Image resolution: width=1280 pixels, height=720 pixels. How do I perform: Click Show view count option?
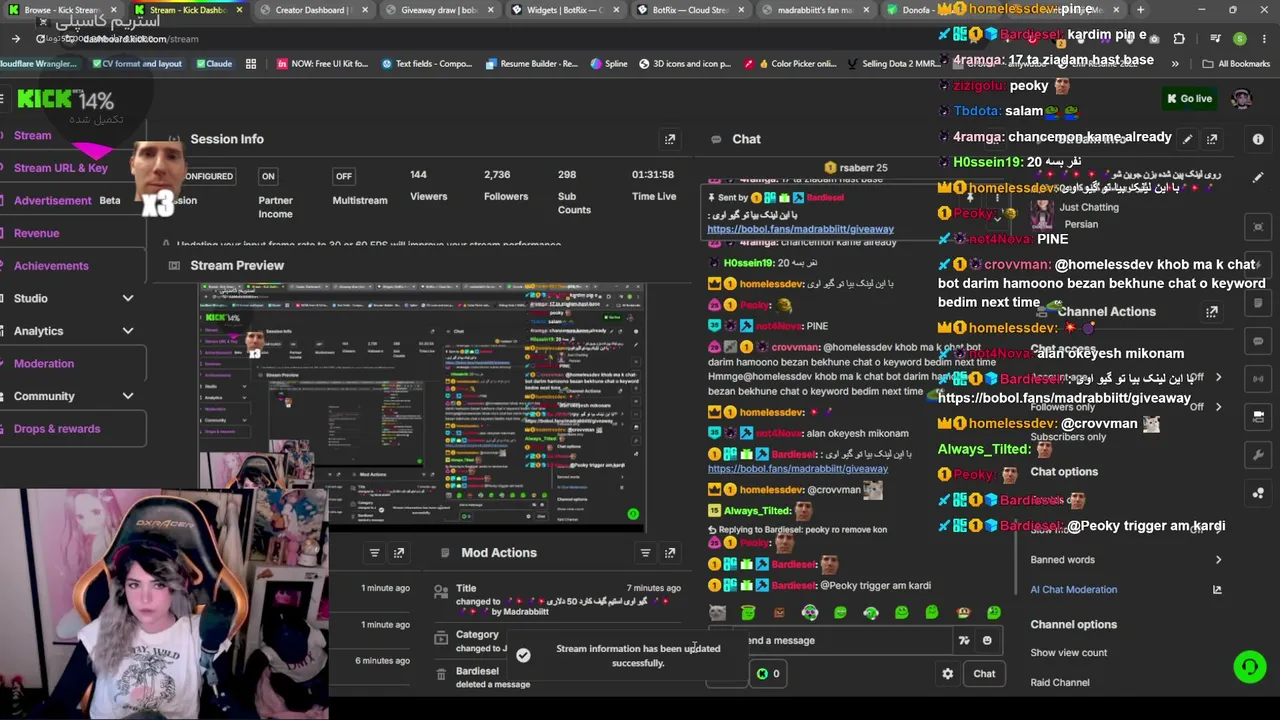(x=1069, y=653)
